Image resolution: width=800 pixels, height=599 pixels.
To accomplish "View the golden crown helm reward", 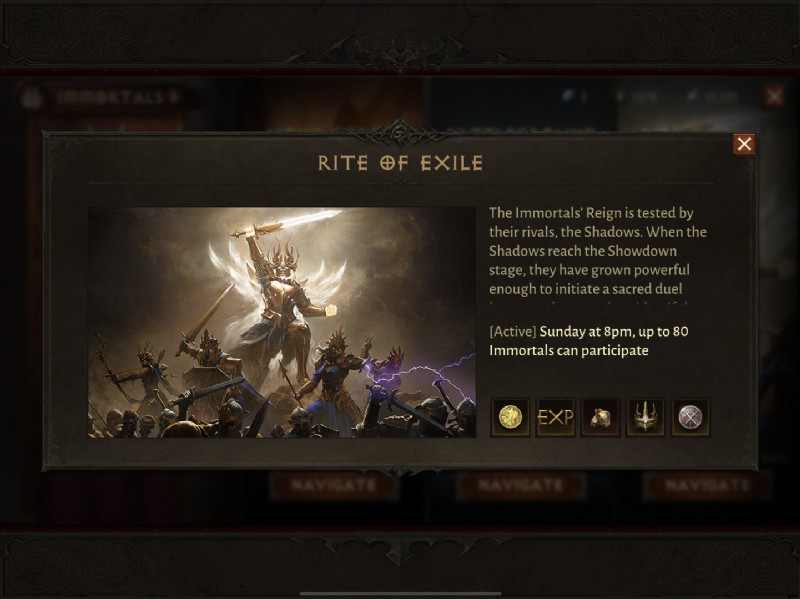I will click(645, 417).
